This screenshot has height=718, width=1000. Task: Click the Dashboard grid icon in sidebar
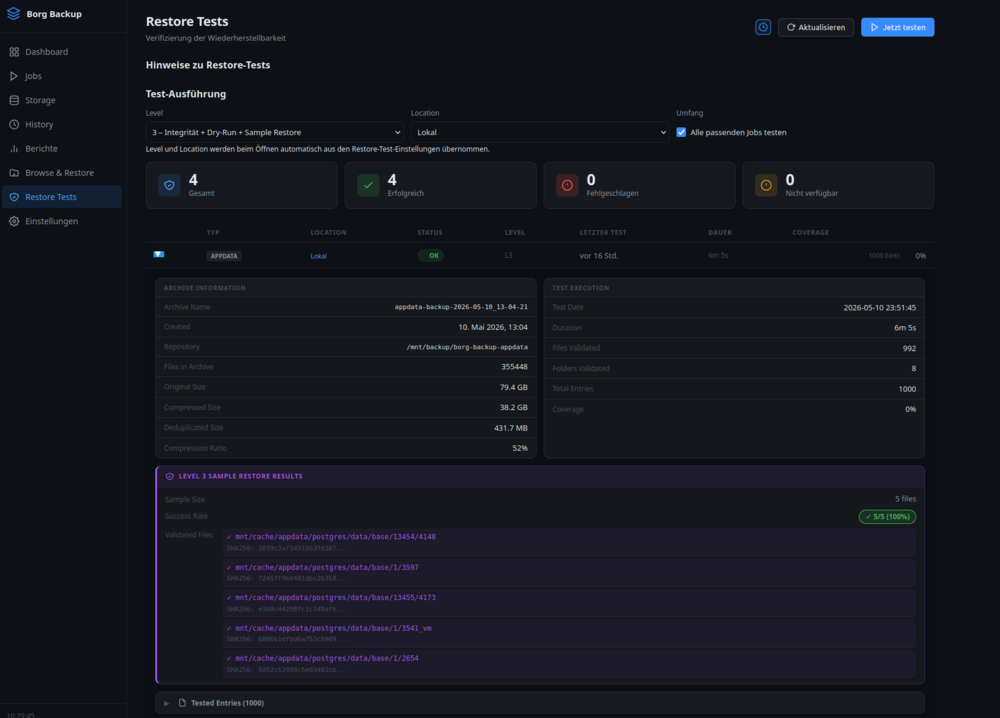[14, 52]
